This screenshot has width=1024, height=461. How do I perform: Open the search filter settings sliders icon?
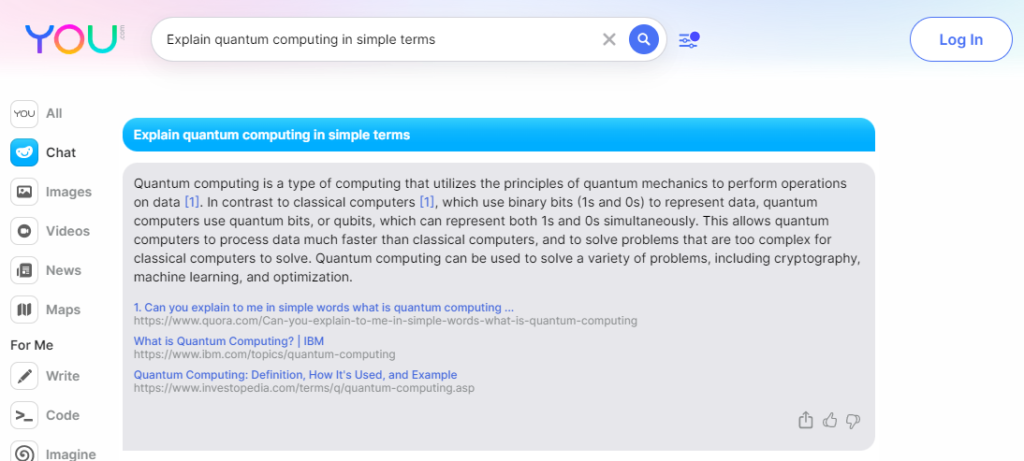tap(689, 40)
